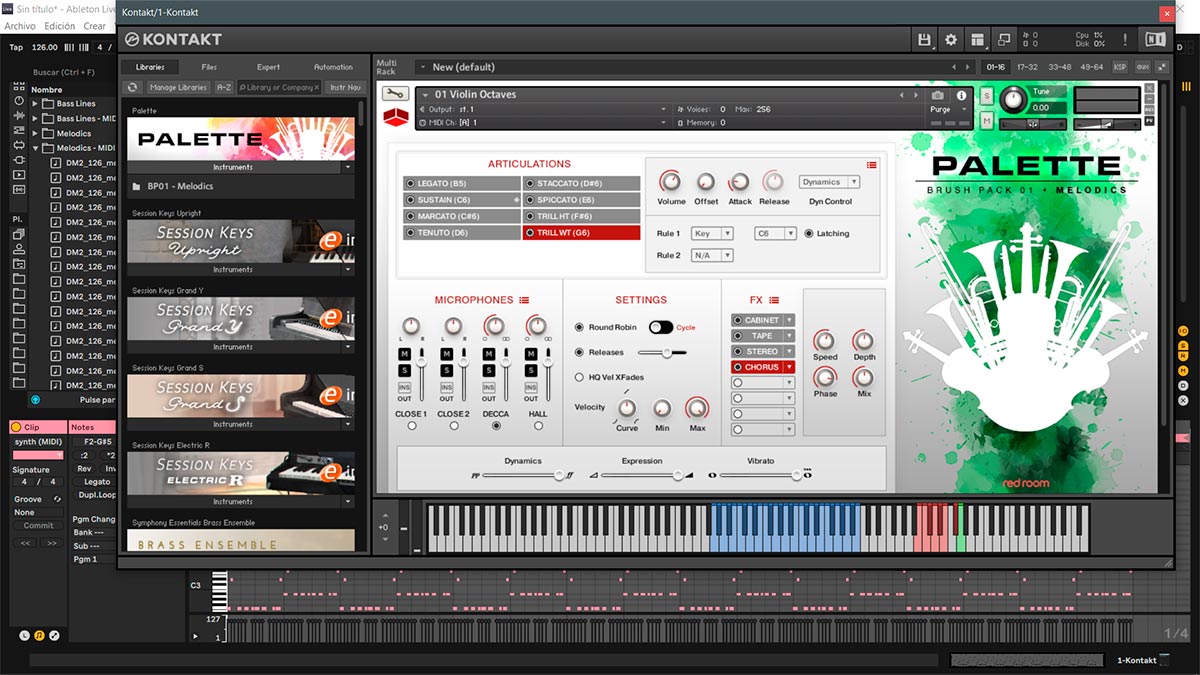Viewport: 1200px width, 675px height.
Task: Click the chorus Speed knob
Action: tap(825, 340)
